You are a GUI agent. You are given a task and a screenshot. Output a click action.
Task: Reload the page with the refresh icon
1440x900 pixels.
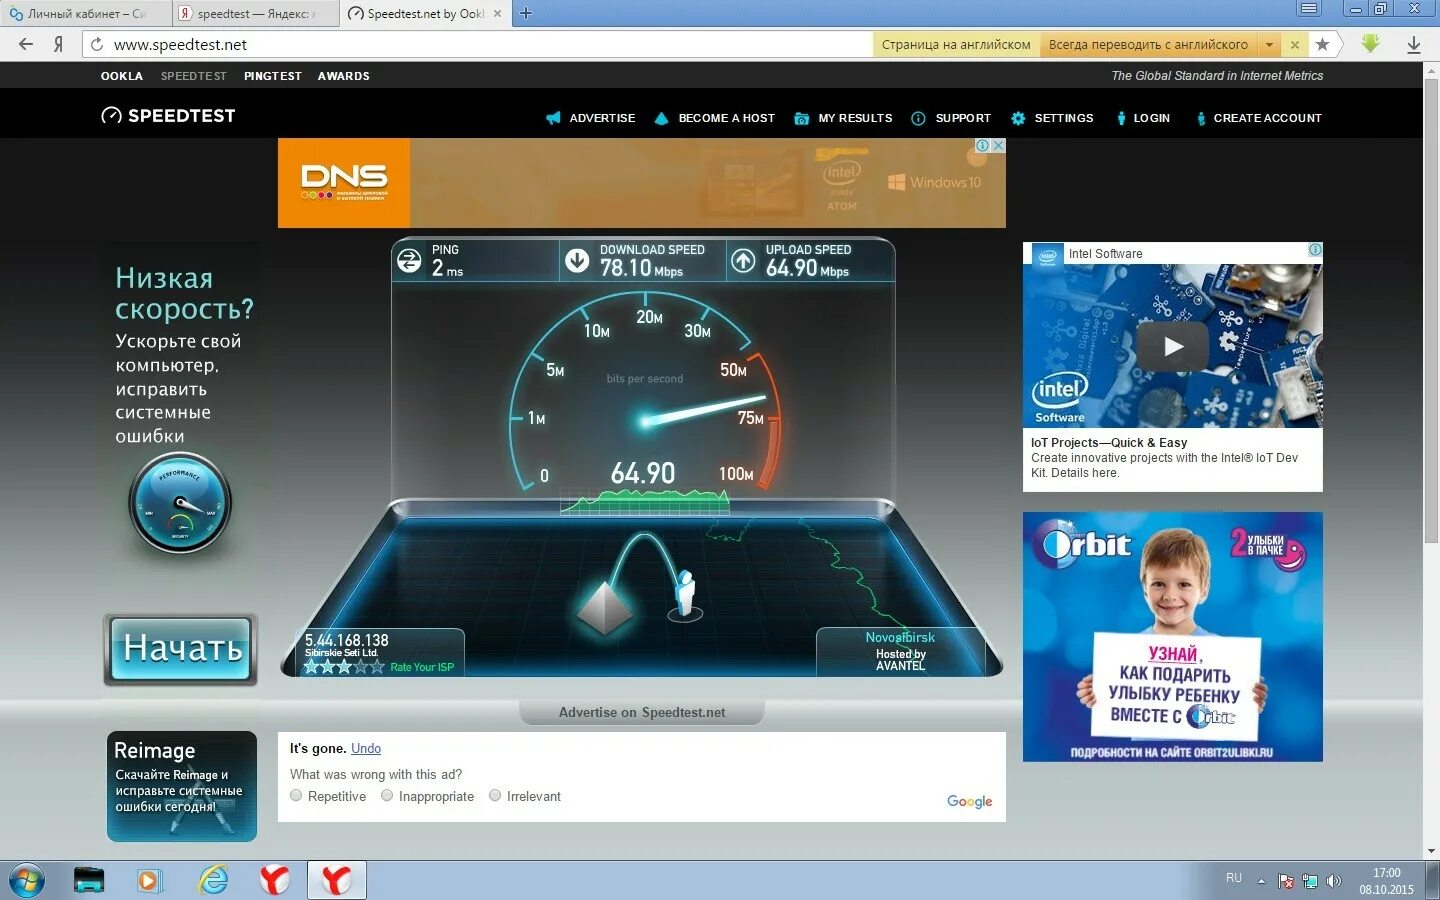(97, 45)
